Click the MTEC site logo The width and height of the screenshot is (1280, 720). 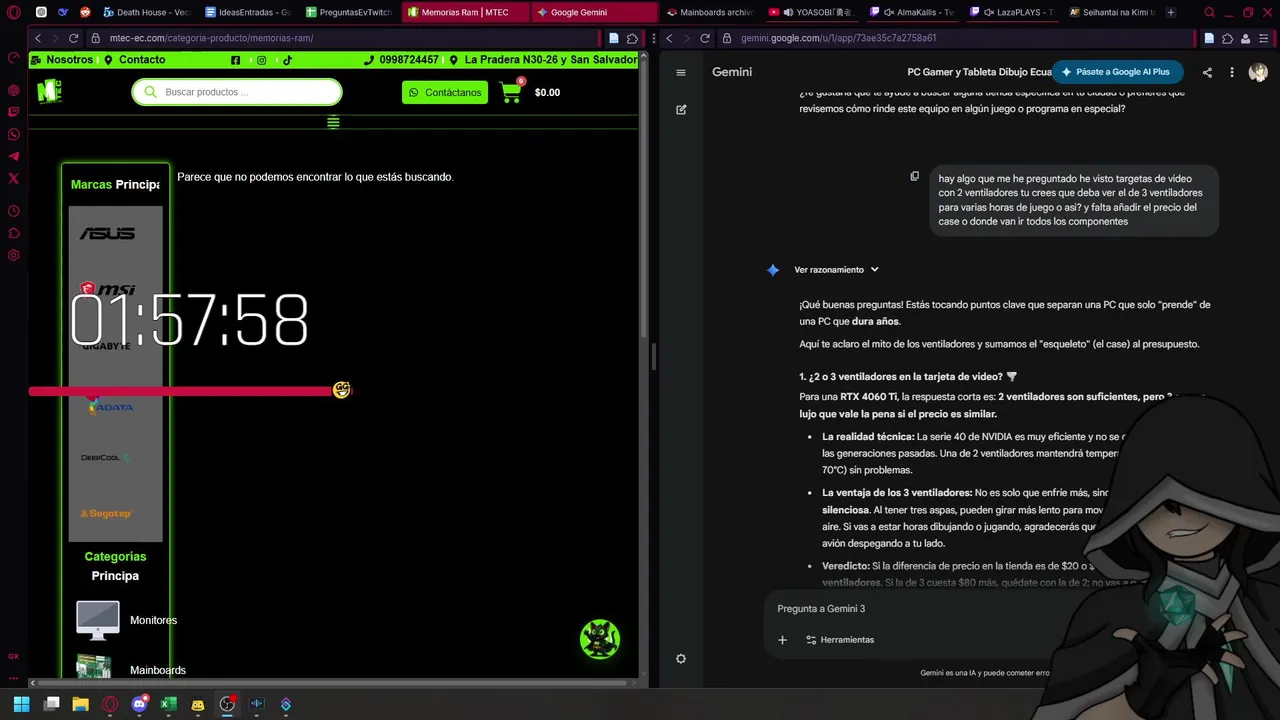pos(49,91)
